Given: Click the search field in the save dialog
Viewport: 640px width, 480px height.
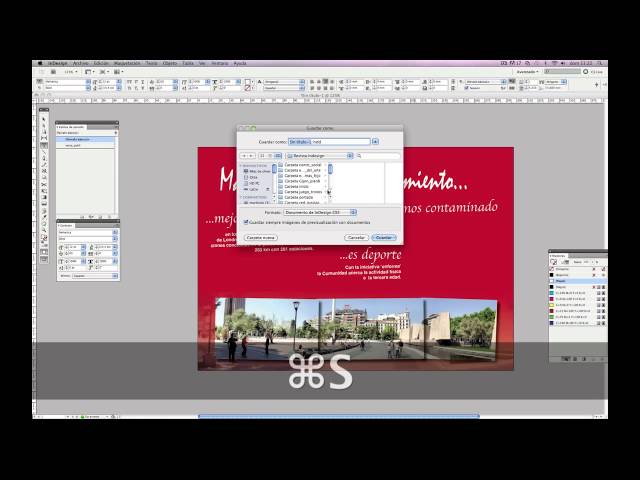Looking at the screenshot, I should (378, 156).
